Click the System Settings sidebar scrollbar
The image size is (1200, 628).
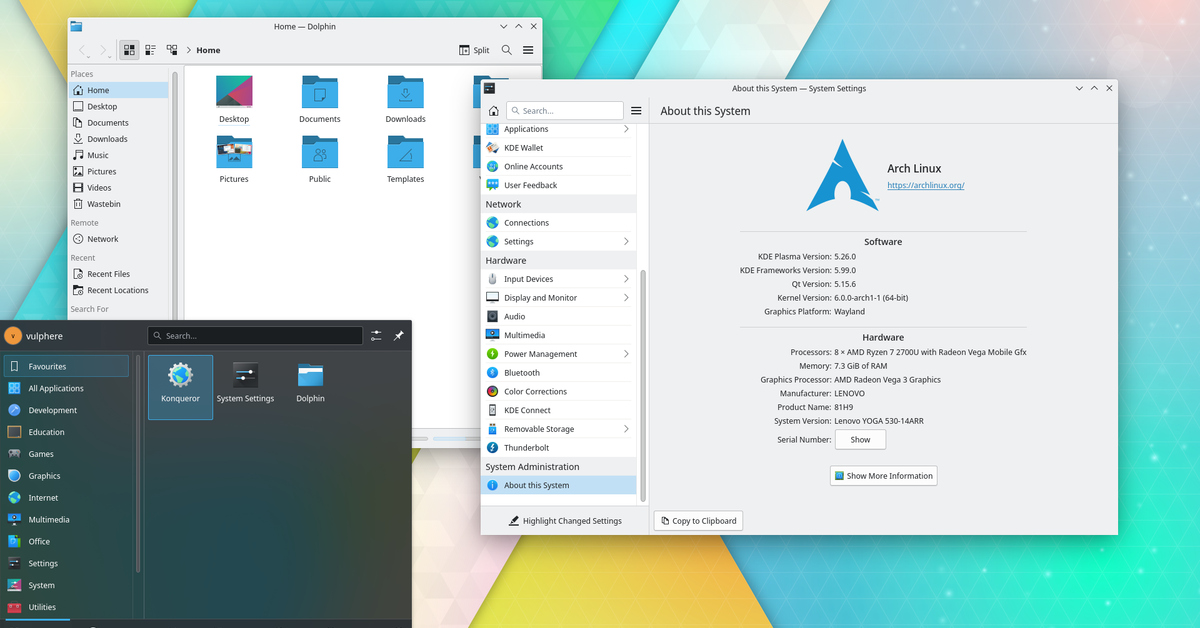pyautogui.click(x=643, y=380)
